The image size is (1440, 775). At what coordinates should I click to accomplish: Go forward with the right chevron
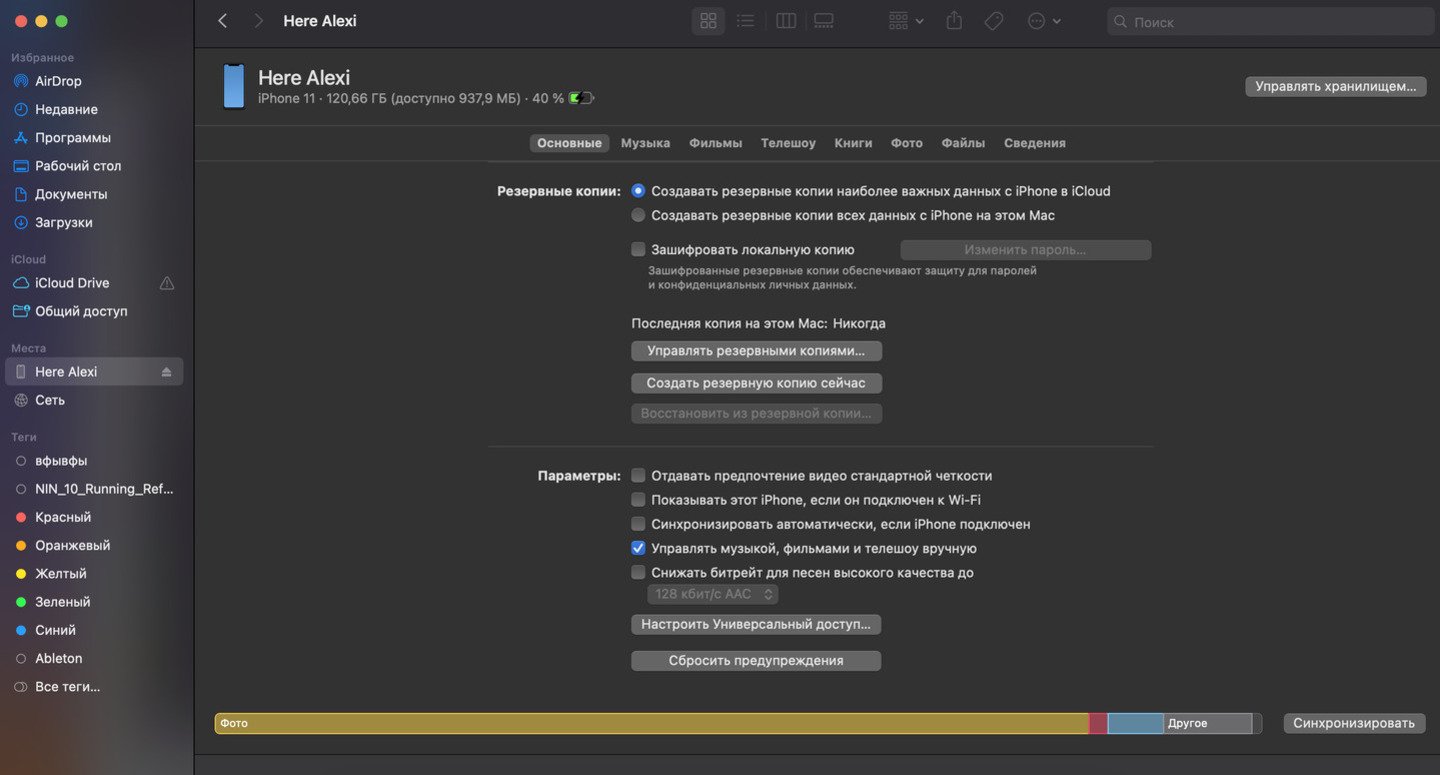258,21
